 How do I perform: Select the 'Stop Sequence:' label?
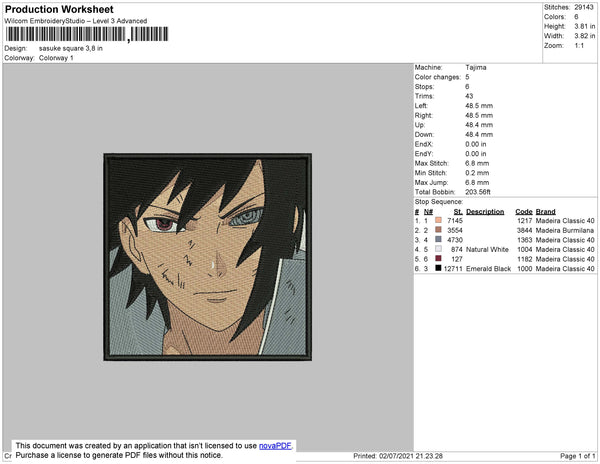[439, 202]
